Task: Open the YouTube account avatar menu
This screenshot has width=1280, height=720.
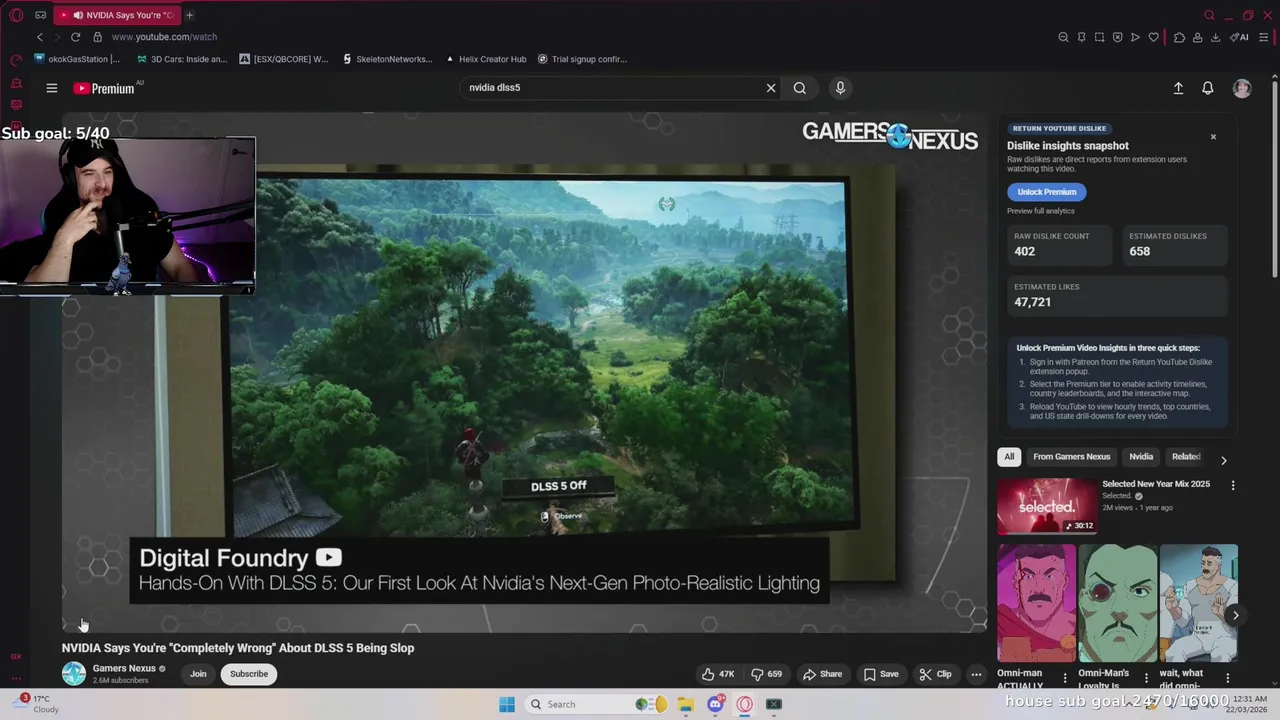Action: pos(1242,88)
